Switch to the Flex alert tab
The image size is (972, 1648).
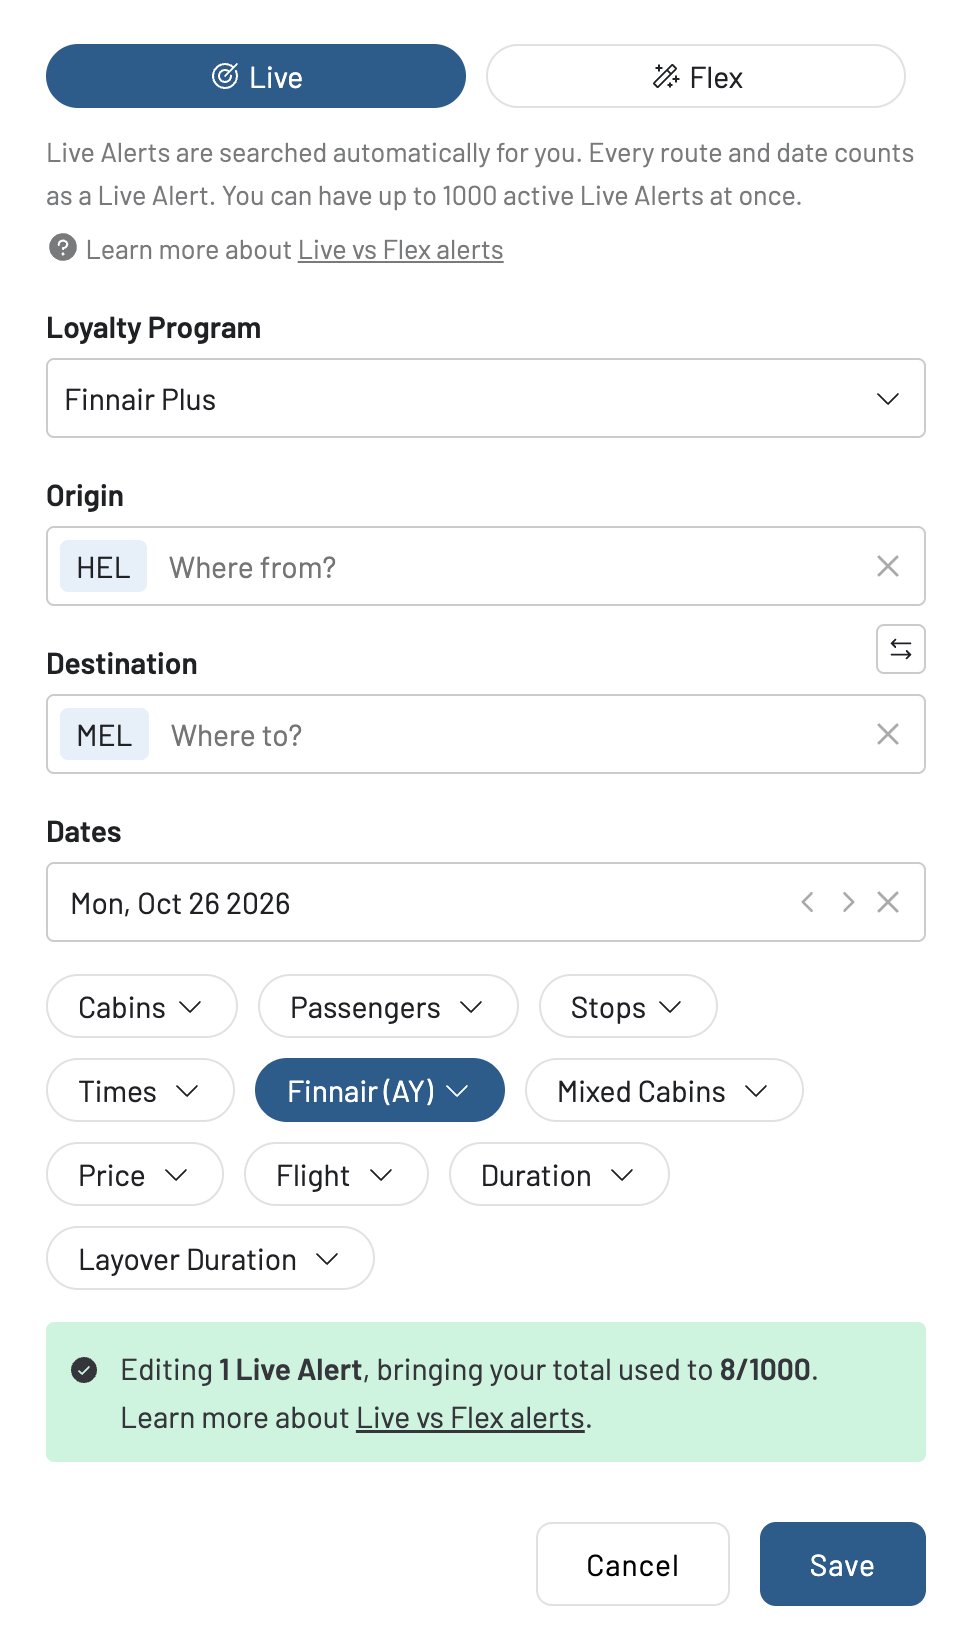695,76
